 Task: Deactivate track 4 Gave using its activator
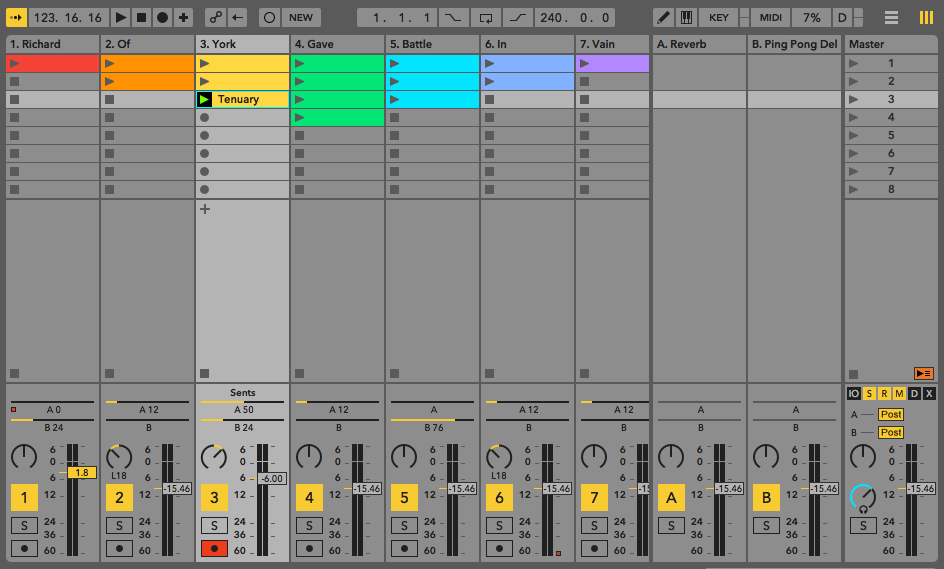[309, 497]
